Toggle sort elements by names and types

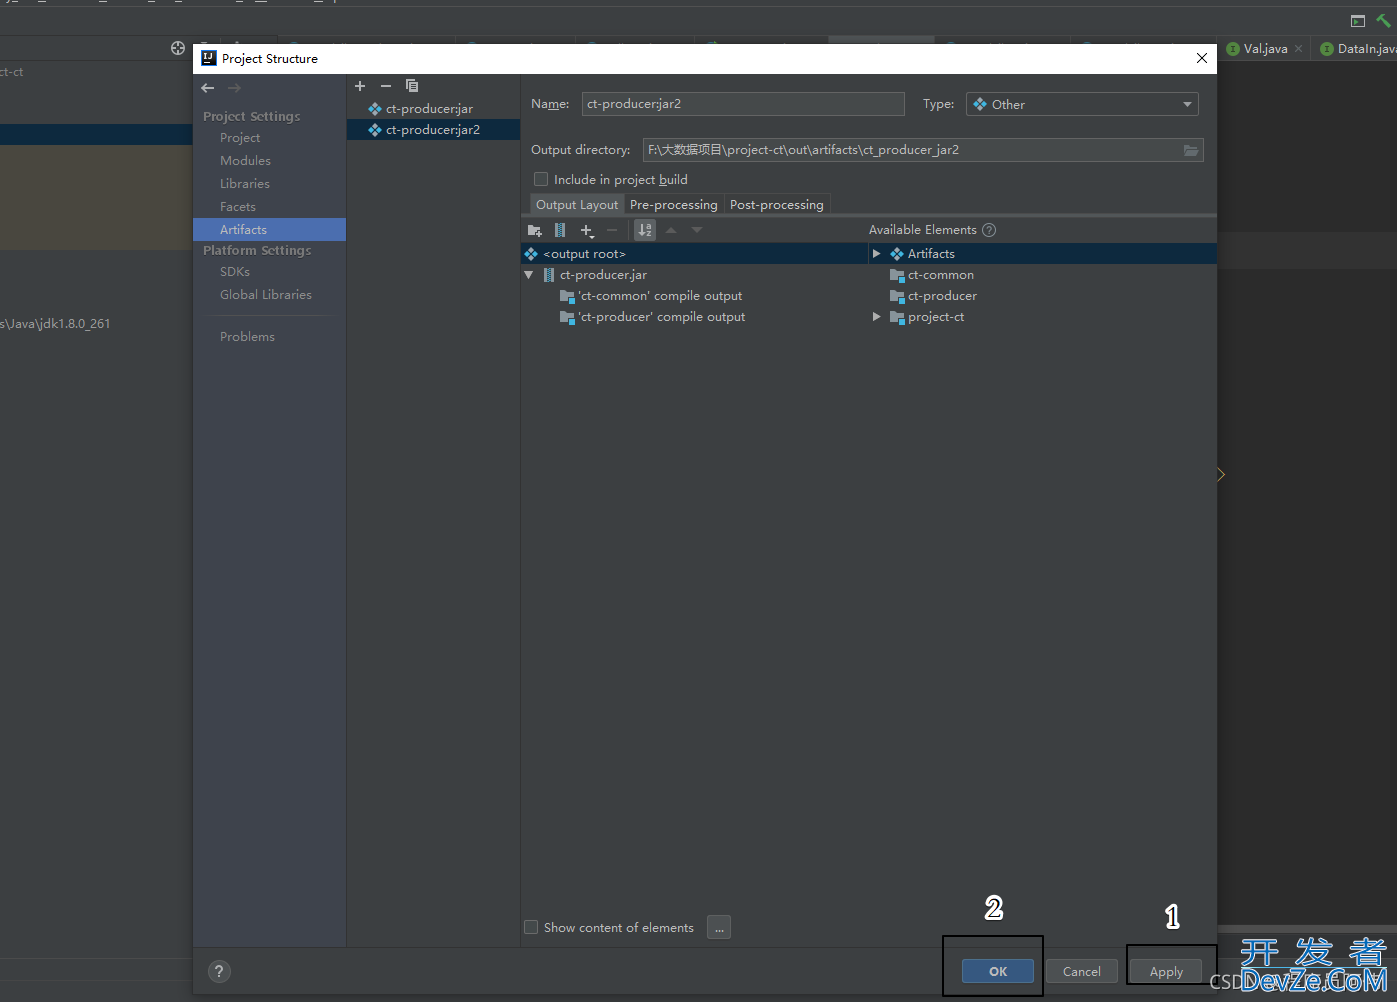pyautogui.click(x=645, y=230)
